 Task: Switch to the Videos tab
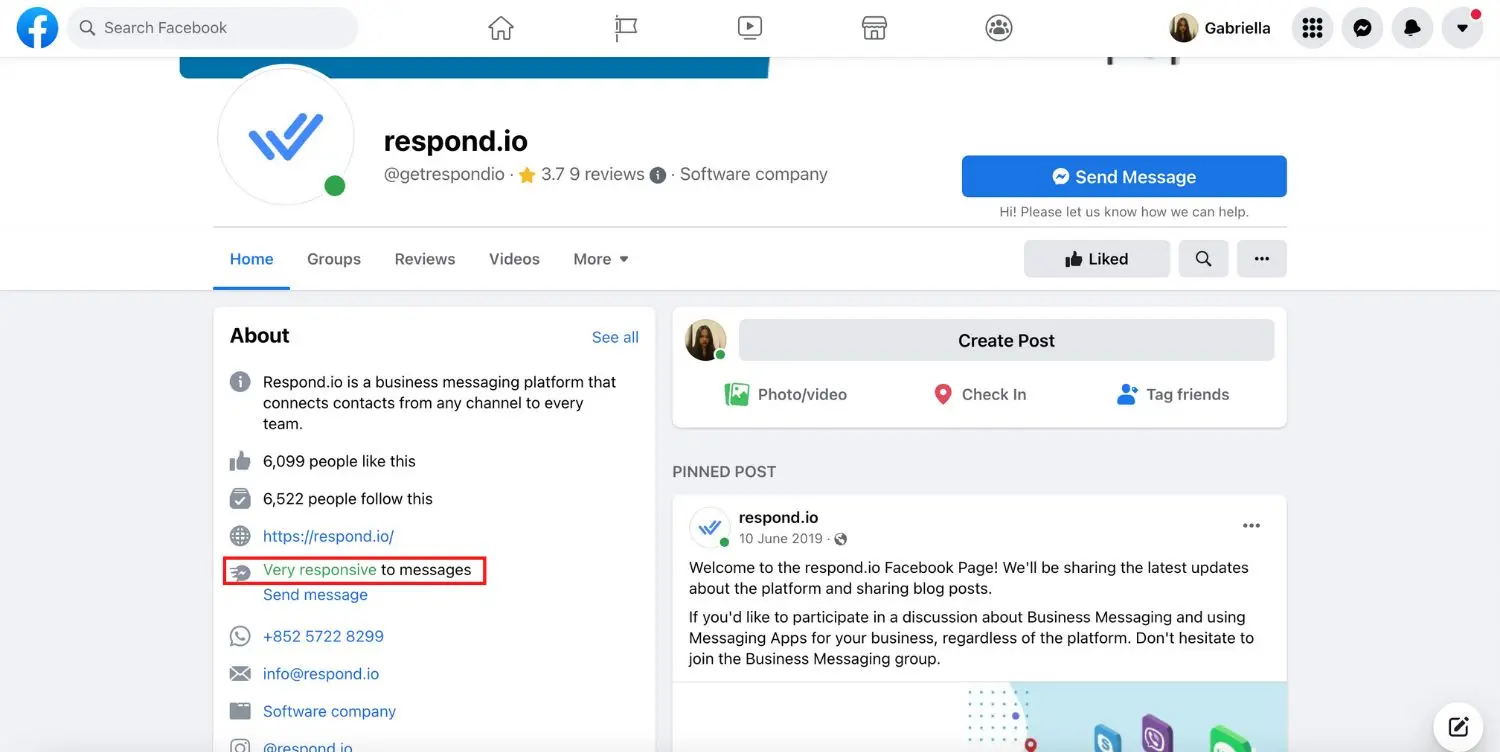pyautogui.click(x=514, y=259)
